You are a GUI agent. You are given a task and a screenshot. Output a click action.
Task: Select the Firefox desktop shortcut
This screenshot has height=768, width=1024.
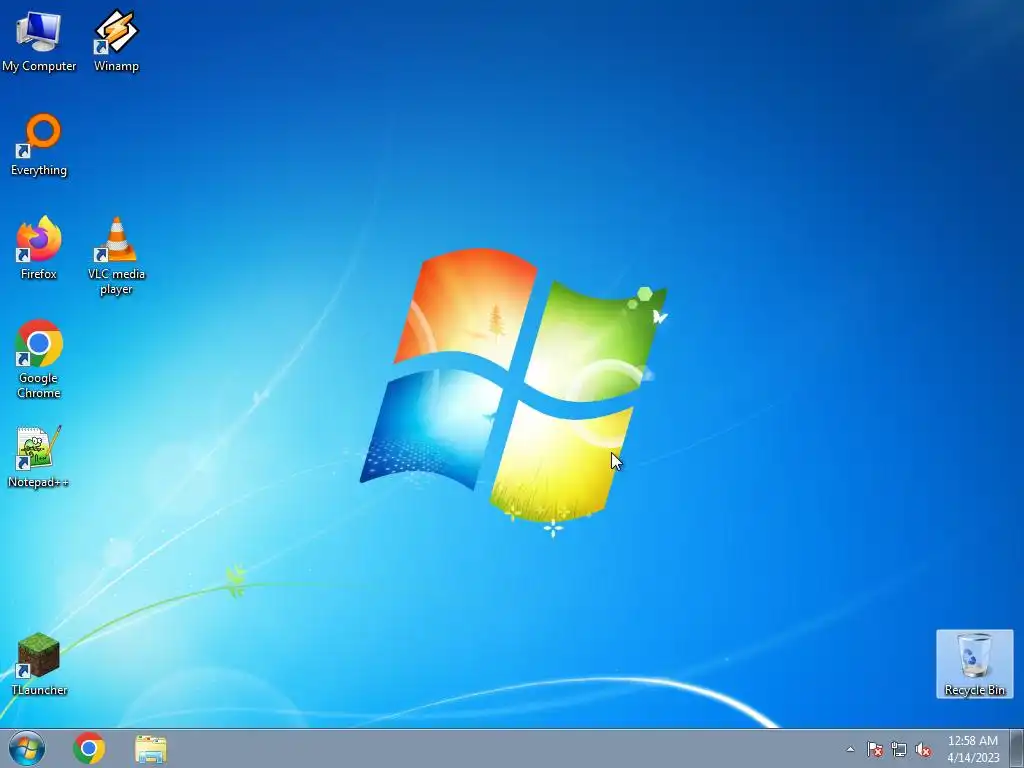[39, 248]
